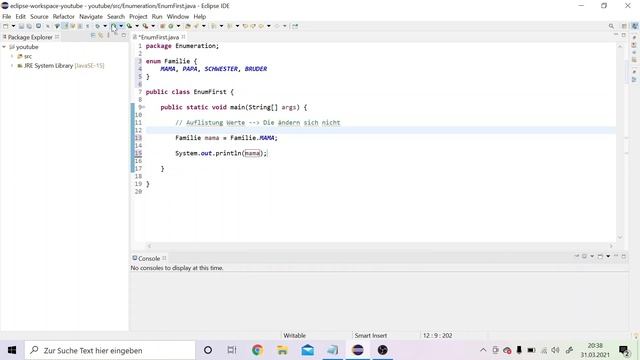This screenshot has height=360, width=640.
Task: Open the File menu
Action: pos(7,17)
